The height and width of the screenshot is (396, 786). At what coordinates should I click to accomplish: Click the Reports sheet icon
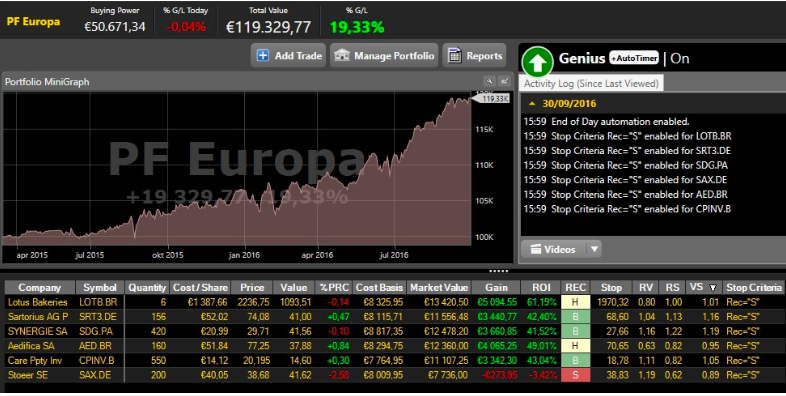click(x=454, y=56)
